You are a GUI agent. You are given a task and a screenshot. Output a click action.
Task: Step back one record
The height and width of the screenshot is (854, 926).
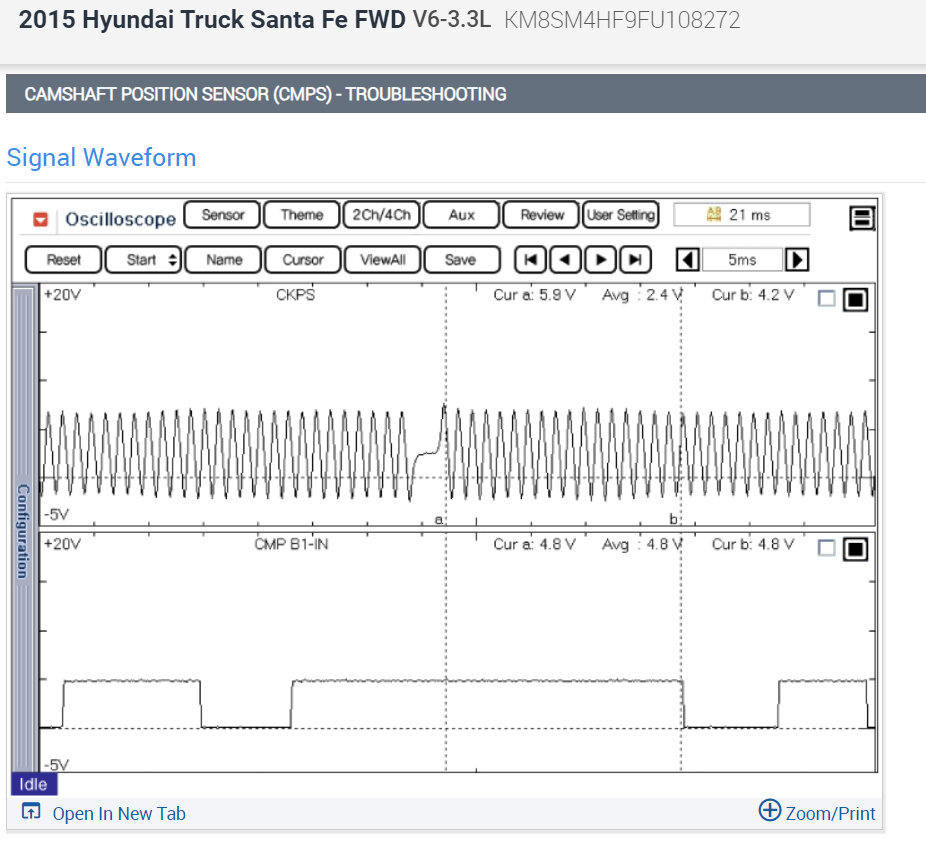pos(565,260)
